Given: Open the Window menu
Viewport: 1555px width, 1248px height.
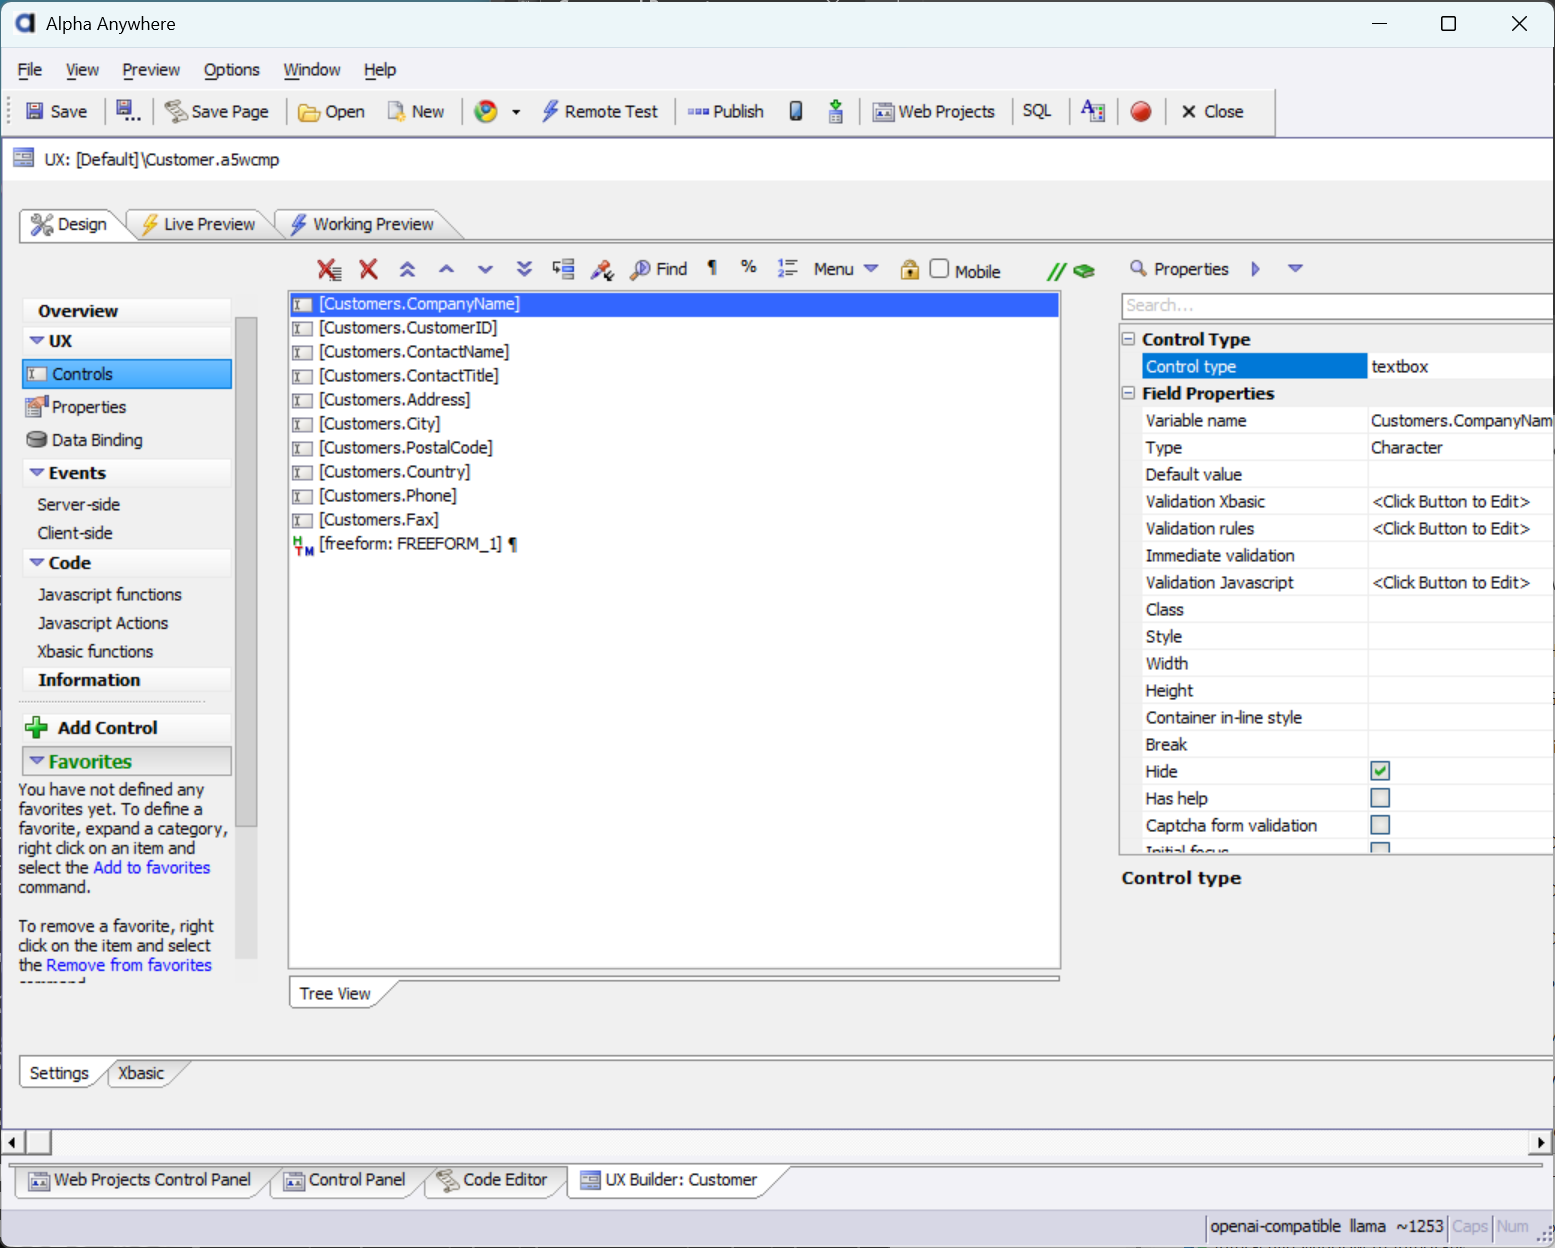Looking at the screenshot, I should [x=312, y=70].
